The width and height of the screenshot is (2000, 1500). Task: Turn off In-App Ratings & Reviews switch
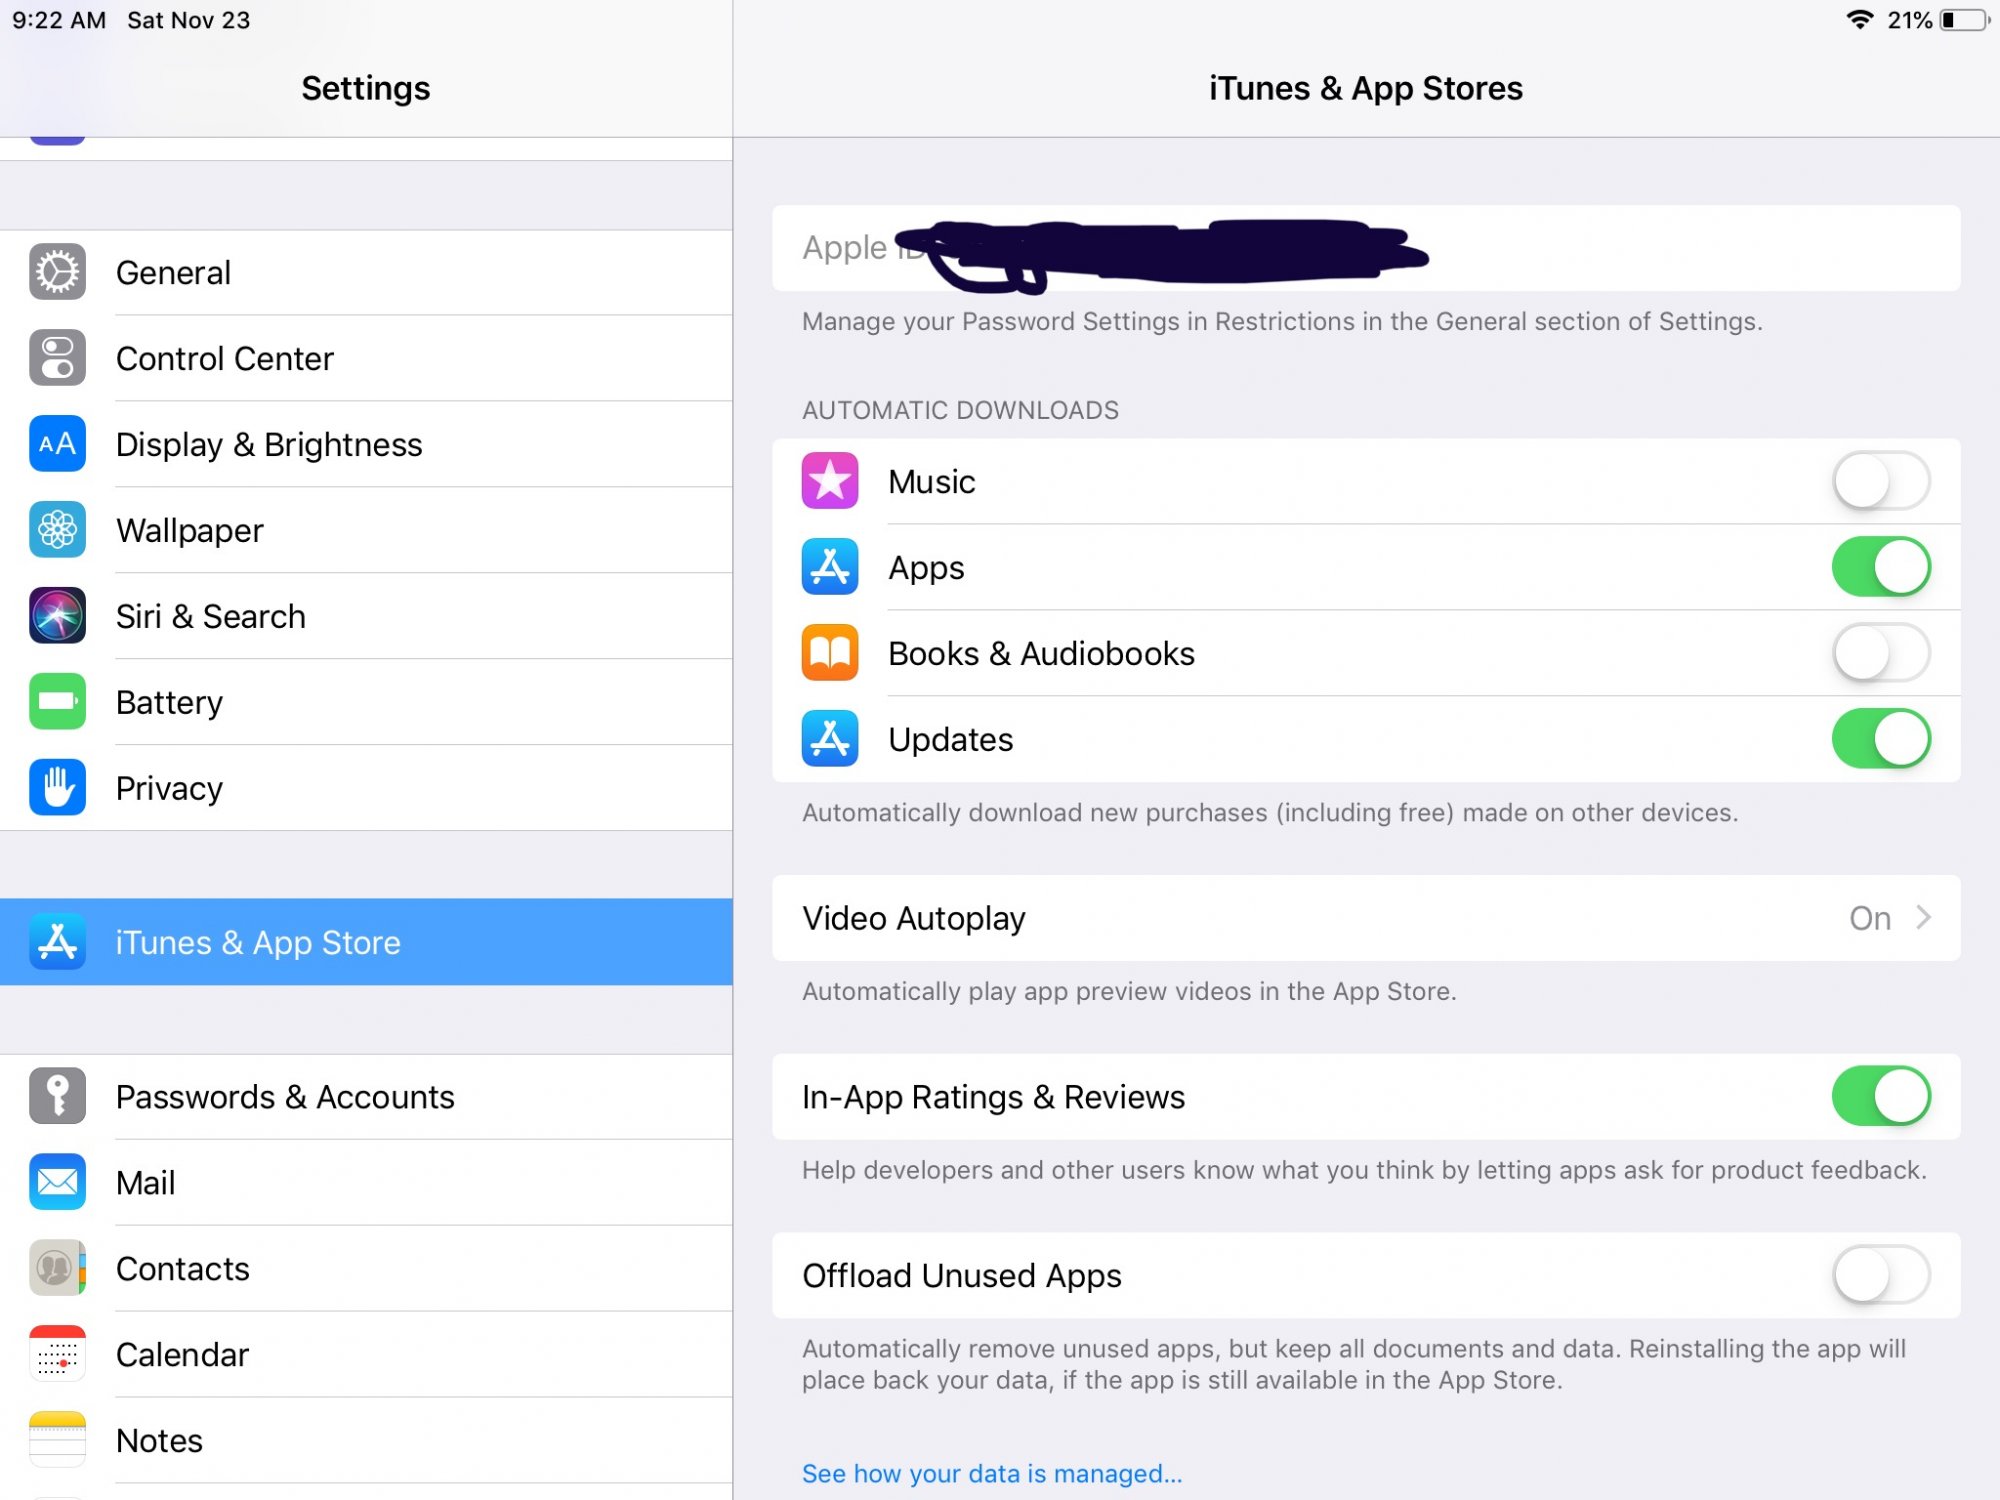point(1881,1096)
